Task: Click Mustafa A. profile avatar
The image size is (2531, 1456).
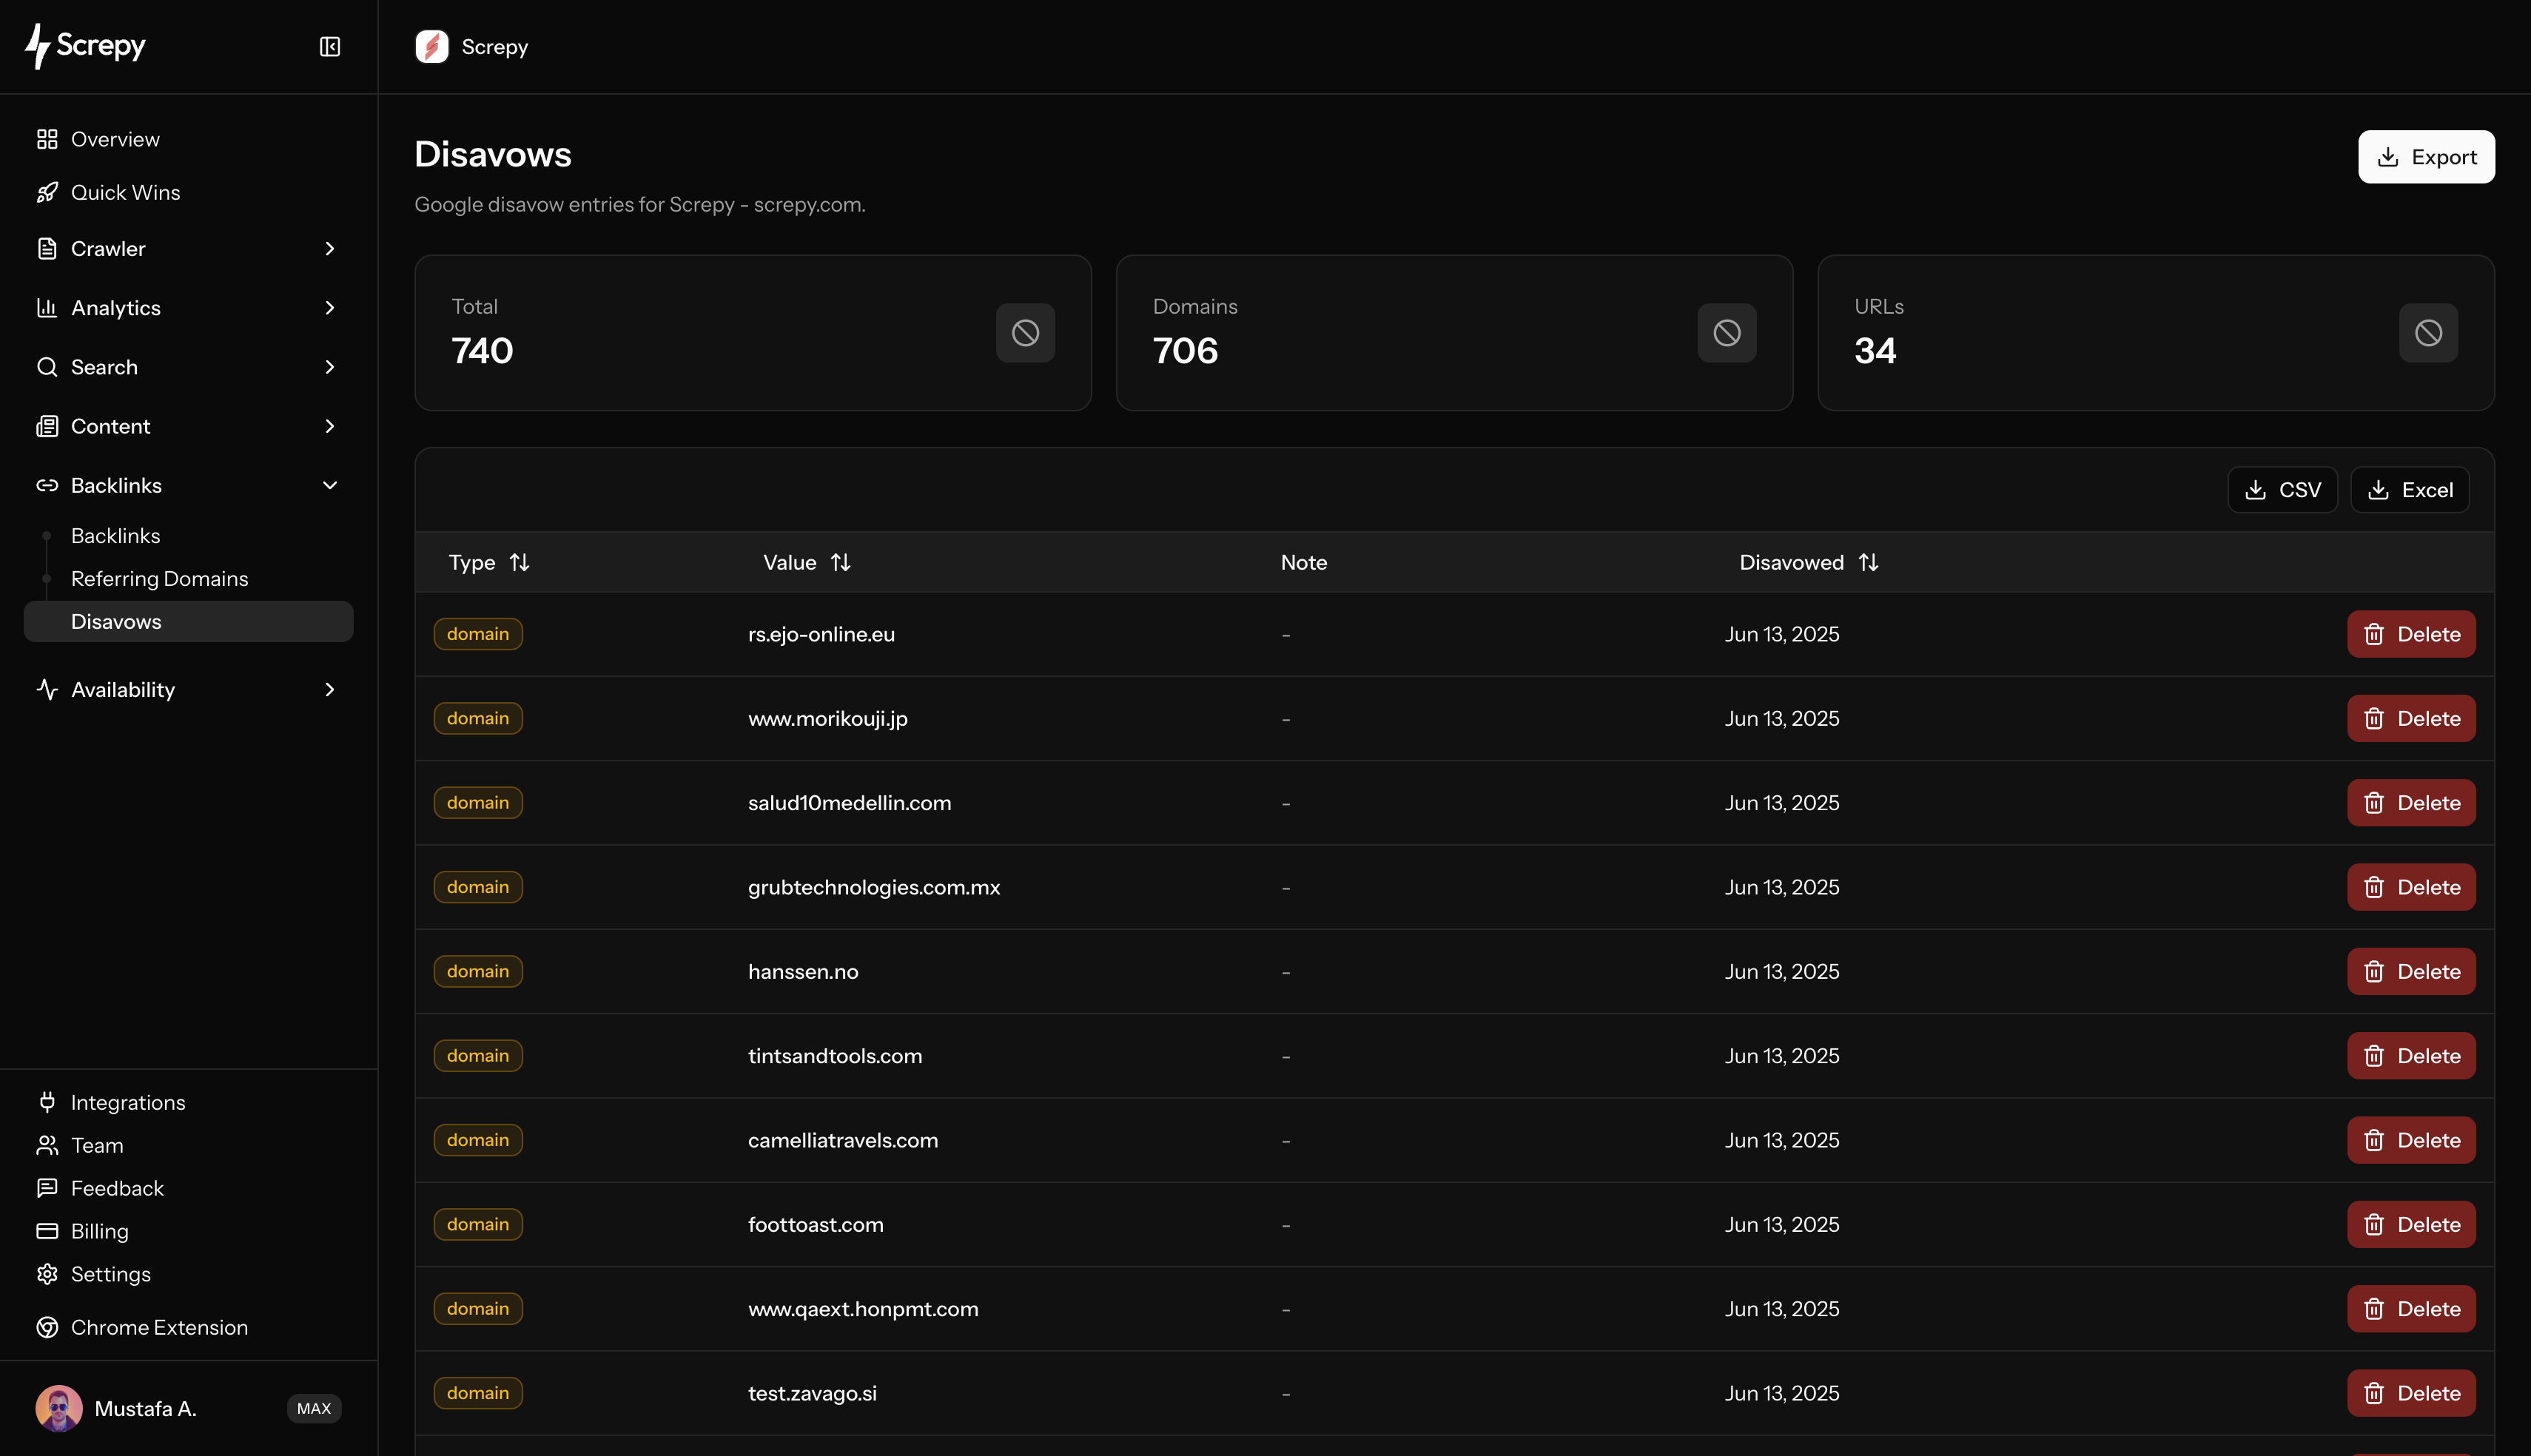Action: click(x=59, y=1408)
